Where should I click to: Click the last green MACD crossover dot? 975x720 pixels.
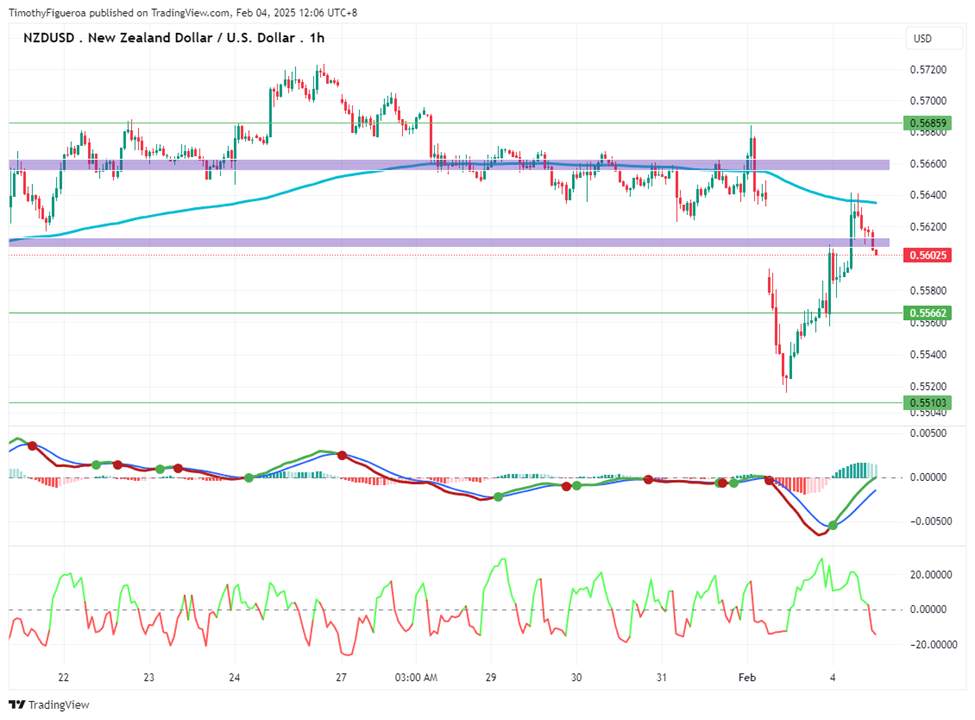pos(833,526)
